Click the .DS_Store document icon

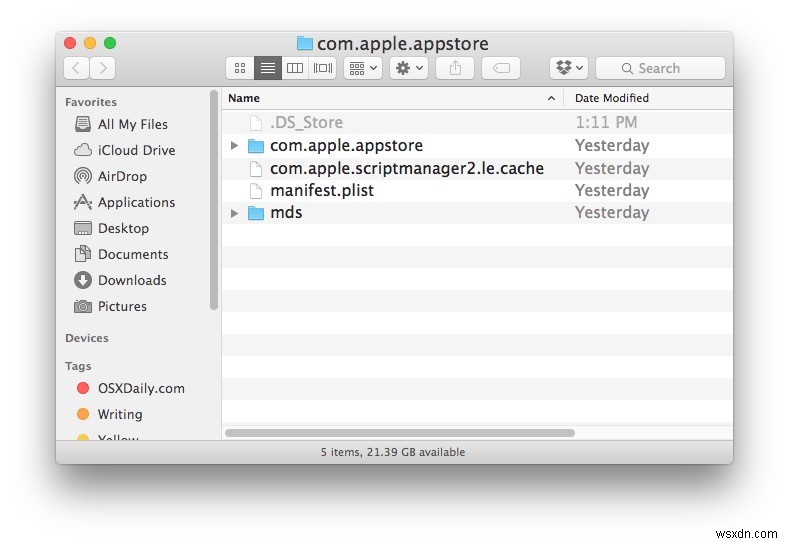coord(256,123)
